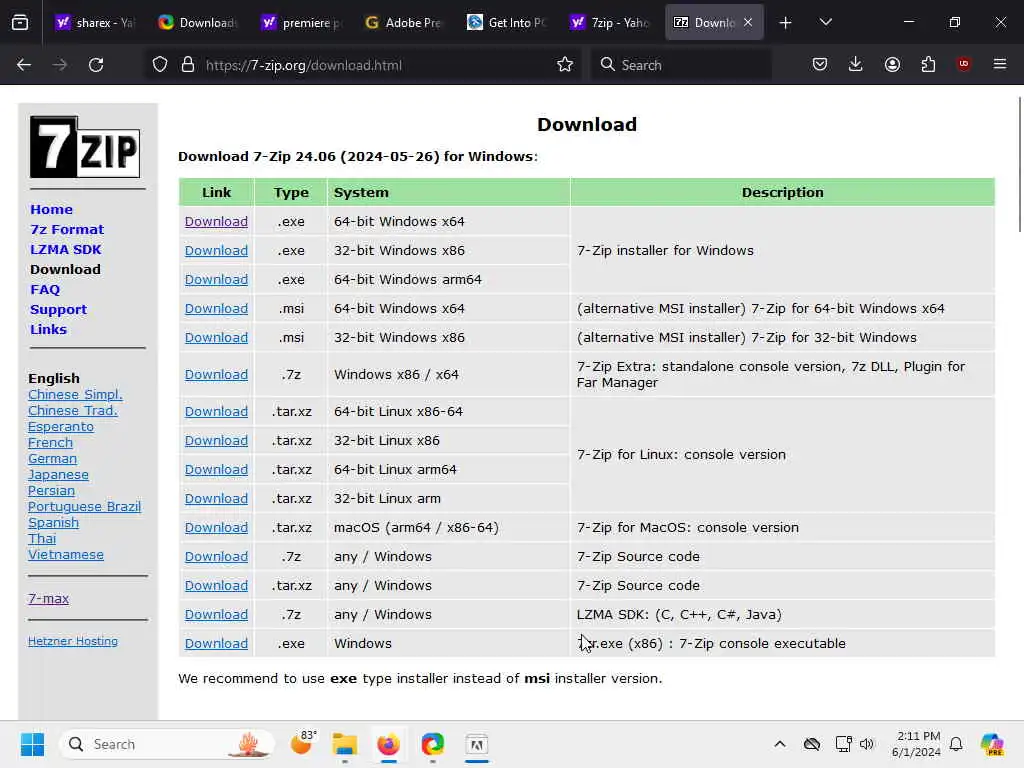
Task: Download the LZMA SDK .7z
Action: (x=216, y=615)
